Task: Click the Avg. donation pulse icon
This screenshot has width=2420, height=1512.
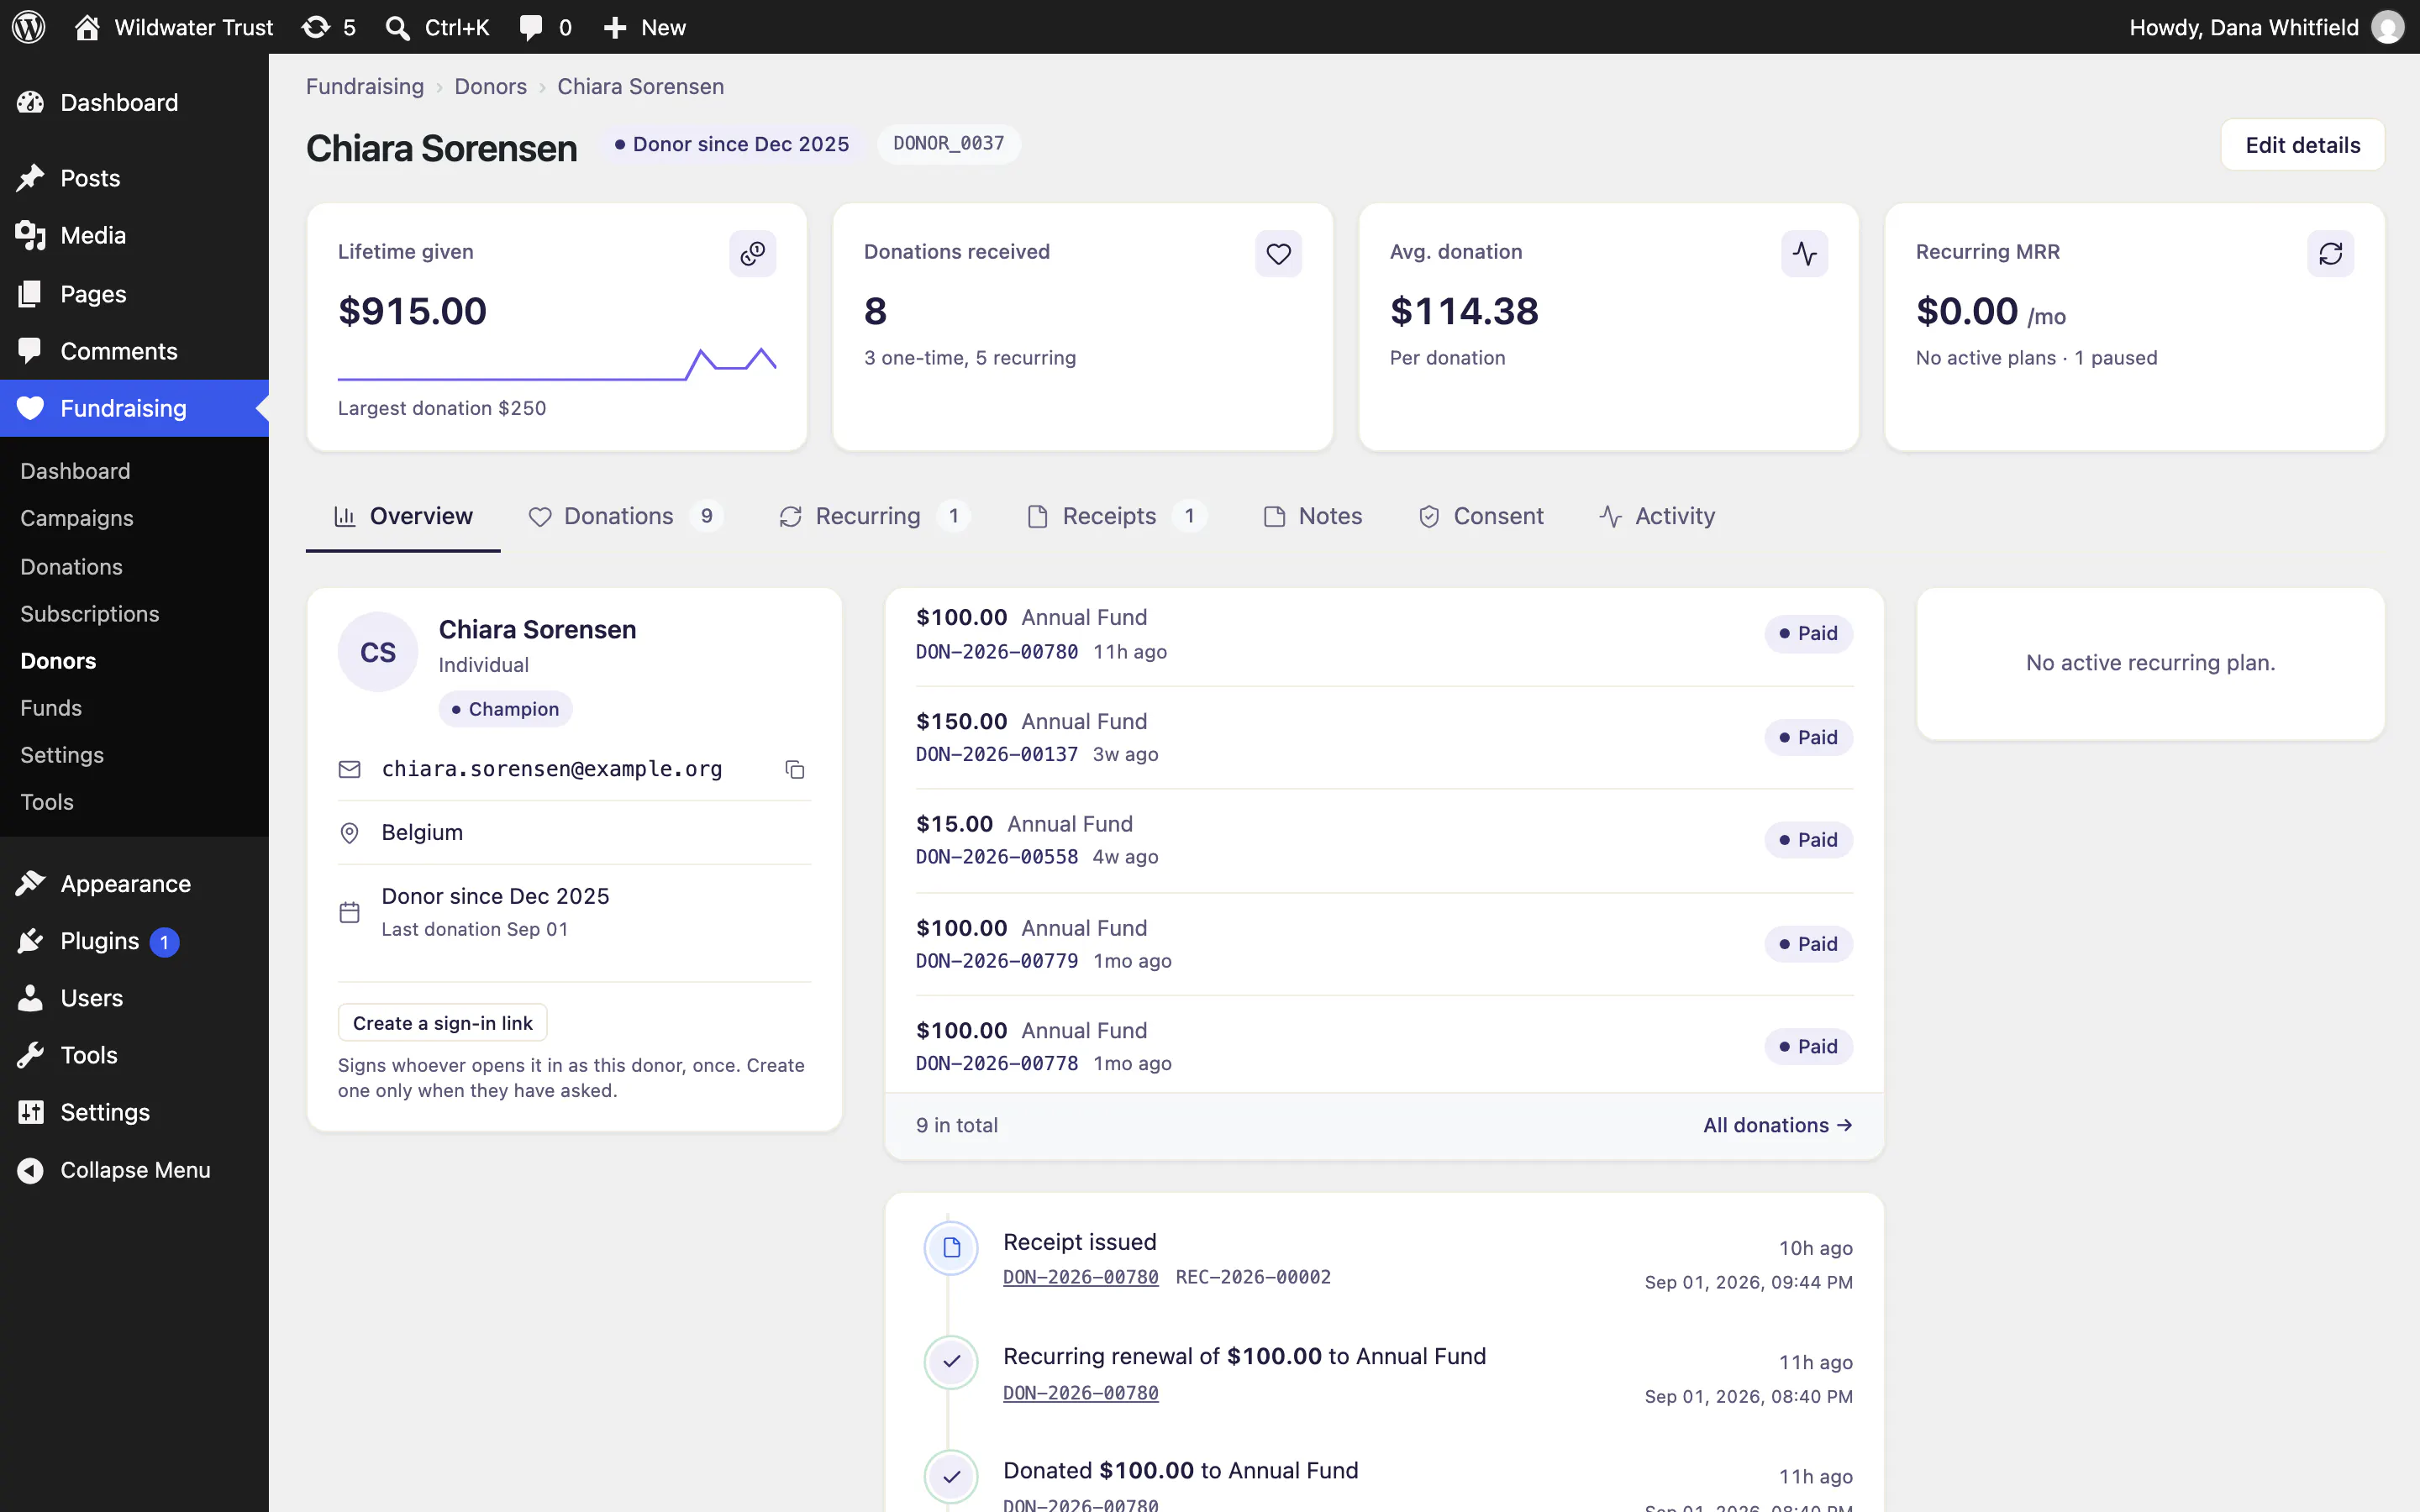Action: coord(1805,253)
